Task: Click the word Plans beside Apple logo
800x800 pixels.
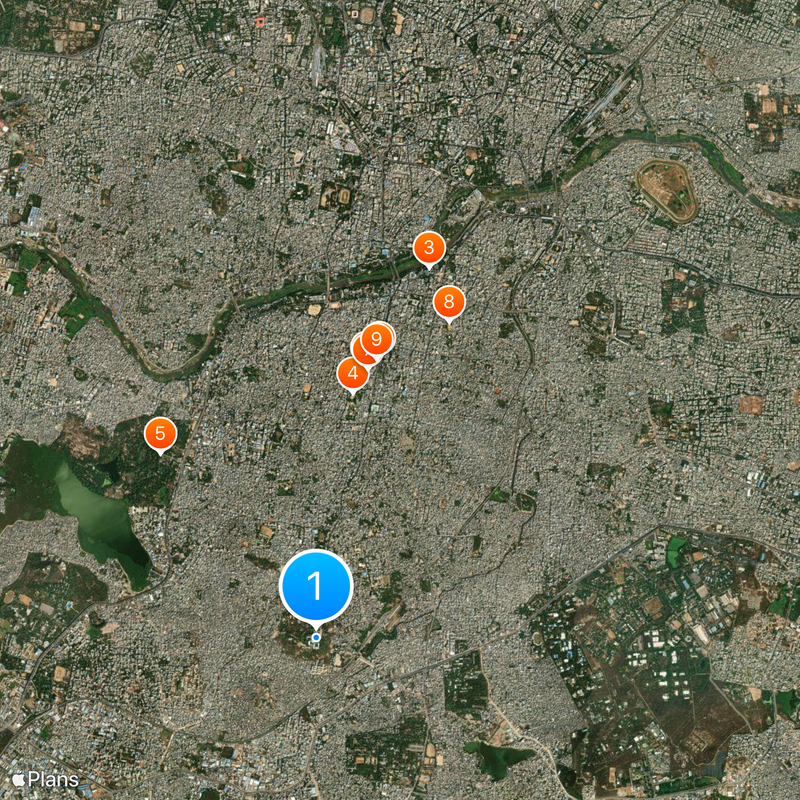Action: (54, 780)
